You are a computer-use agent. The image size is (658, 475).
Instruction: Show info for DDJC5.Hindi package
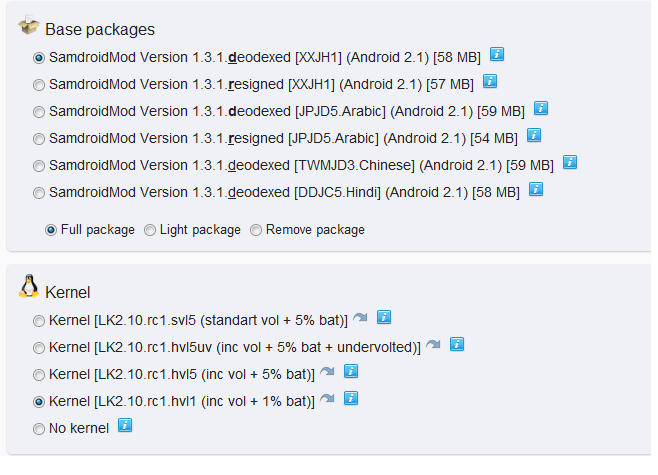536,189
